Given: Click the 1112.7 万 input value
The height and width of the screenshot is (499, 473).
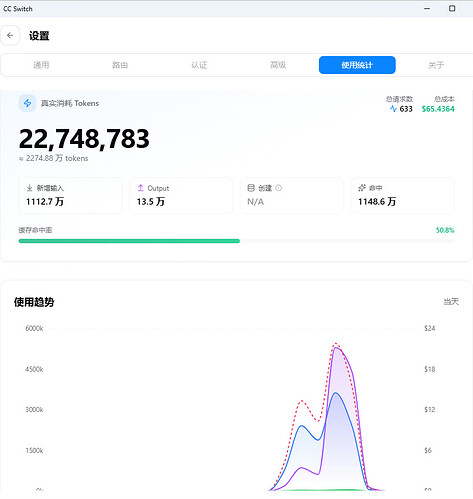Looking at the screenshot, I should tap(45, 202).
